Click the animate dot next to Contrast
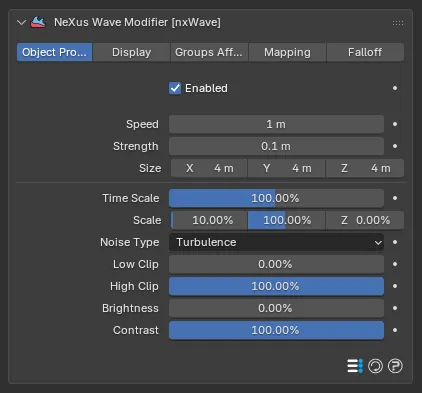 point(395,330)
